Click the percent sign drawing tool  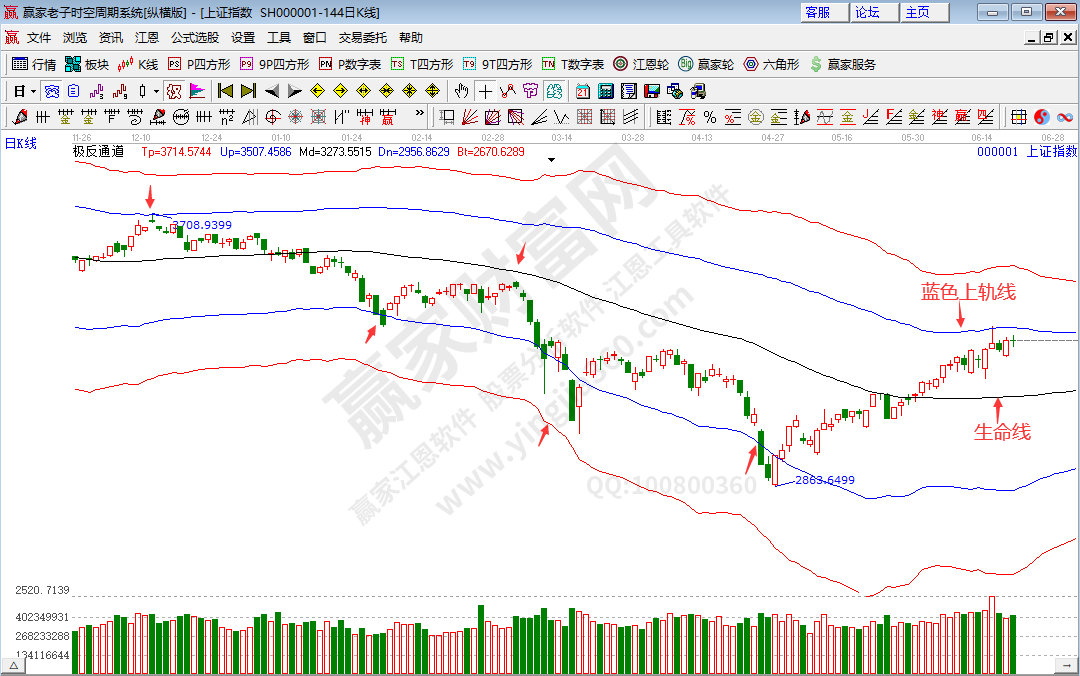coord(709,117)
